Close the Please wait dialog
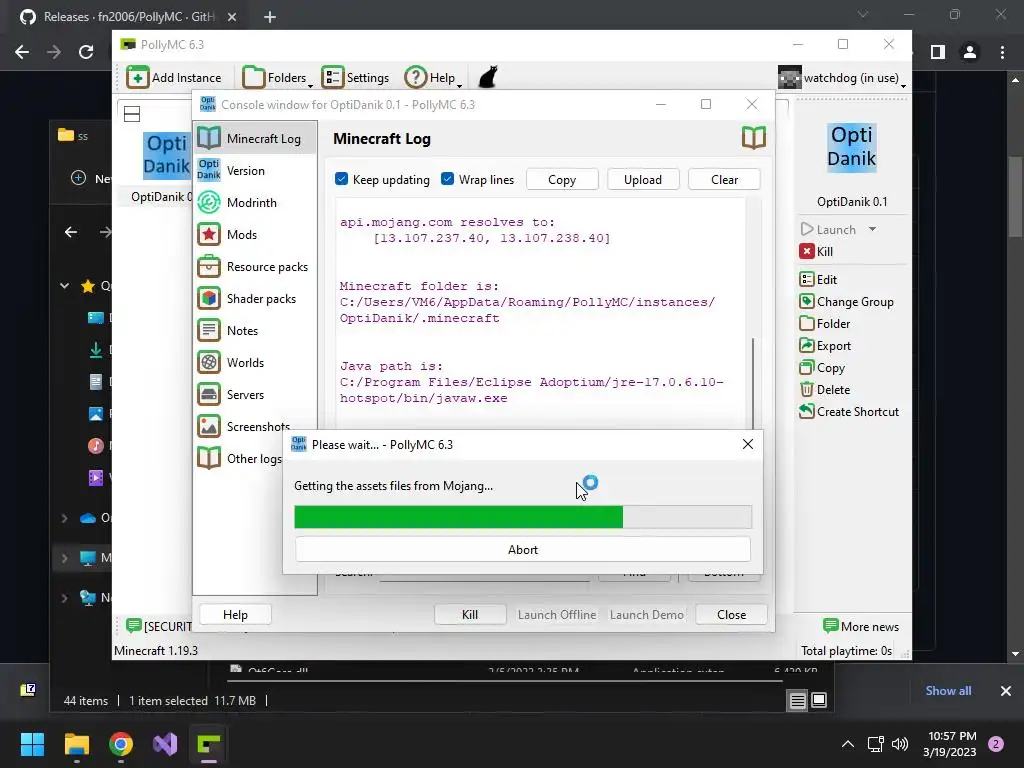 point(748,444)
